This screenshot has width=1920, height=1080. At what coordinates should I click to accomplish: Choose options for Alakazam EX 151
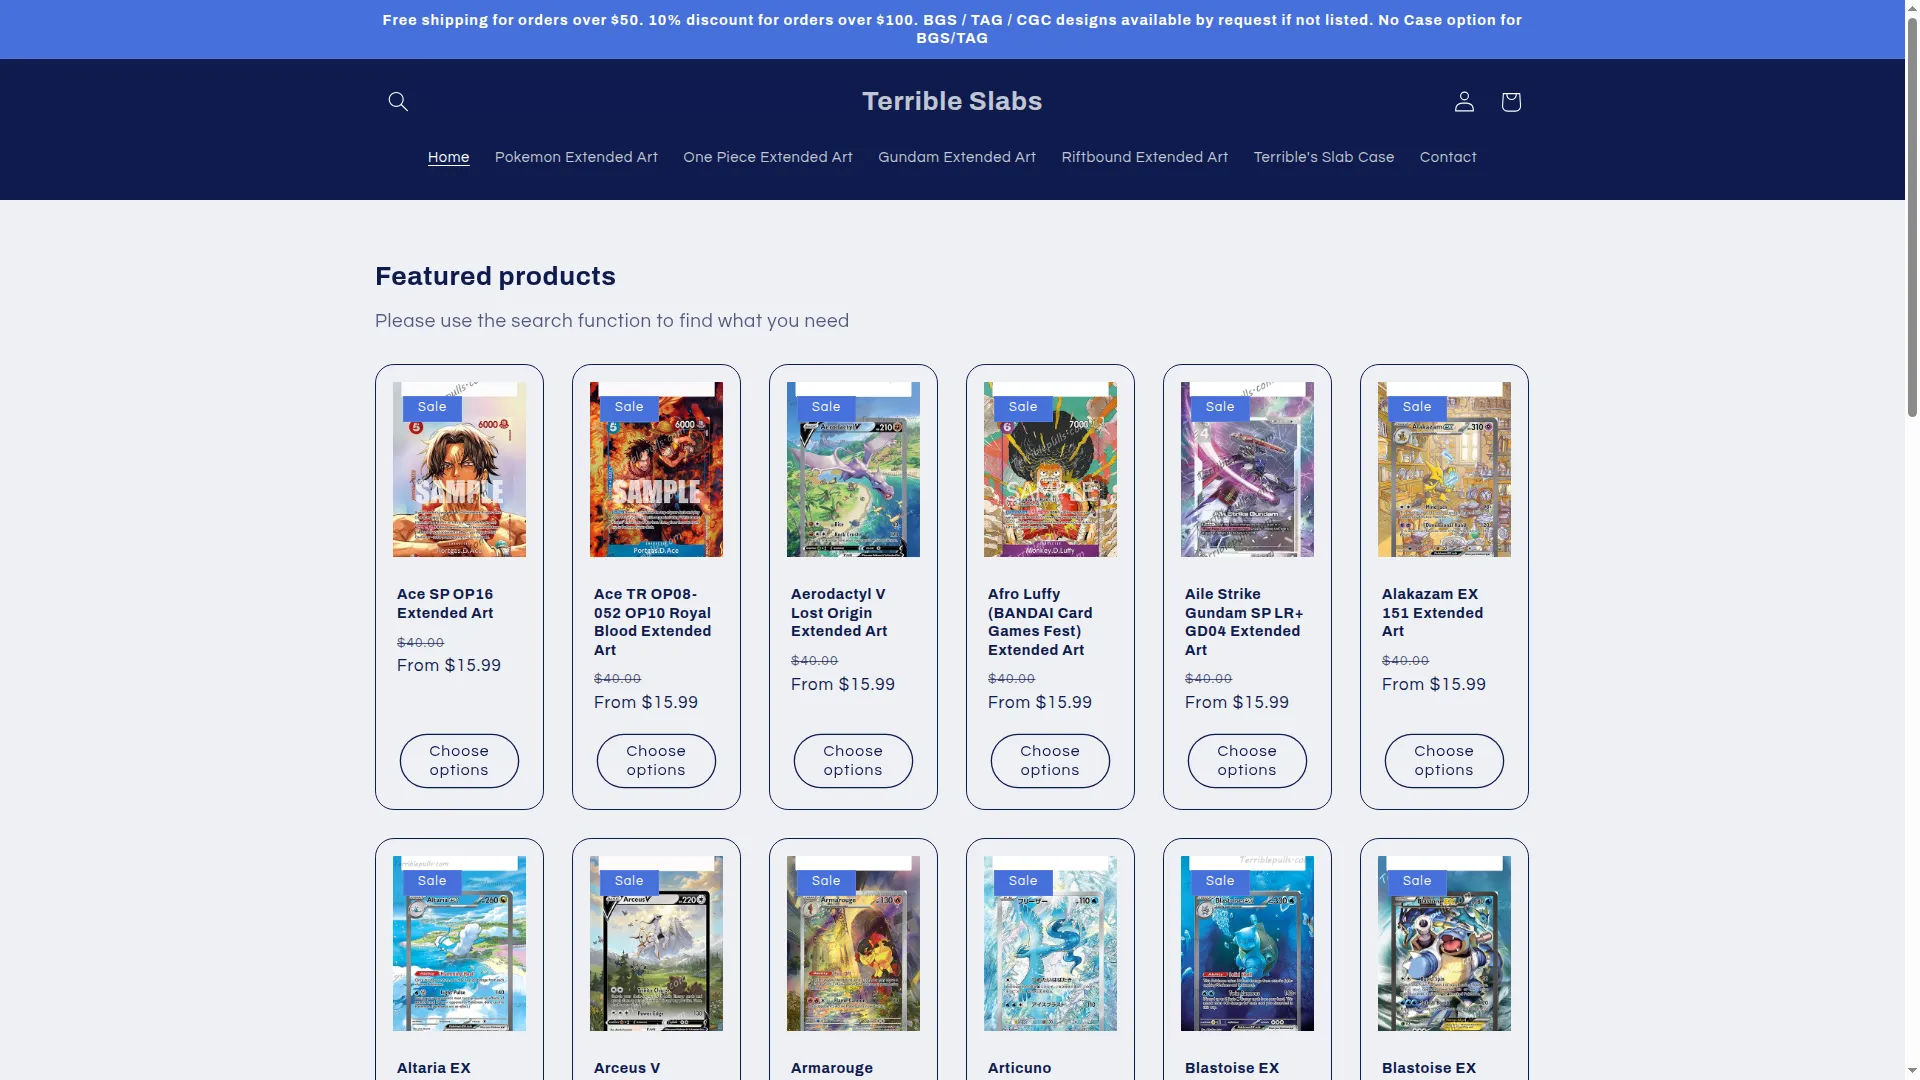pyautogui.click(x=1444, y=761)
